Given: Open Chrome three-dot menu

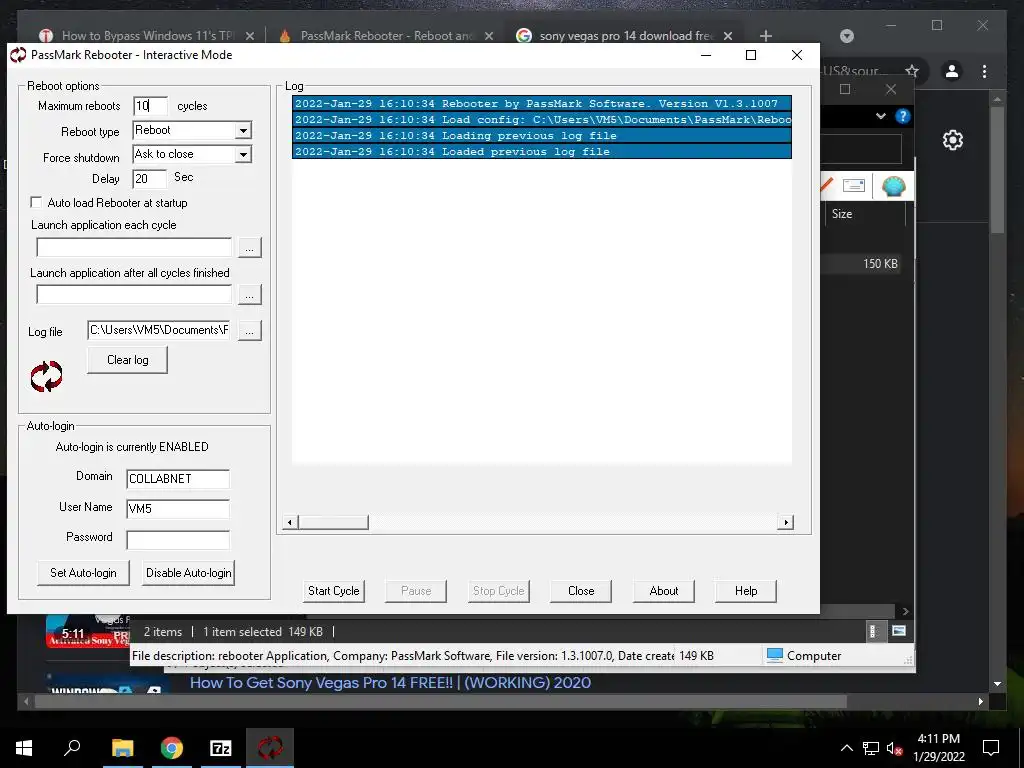Looking at the screenshot, I should point(984,71).
